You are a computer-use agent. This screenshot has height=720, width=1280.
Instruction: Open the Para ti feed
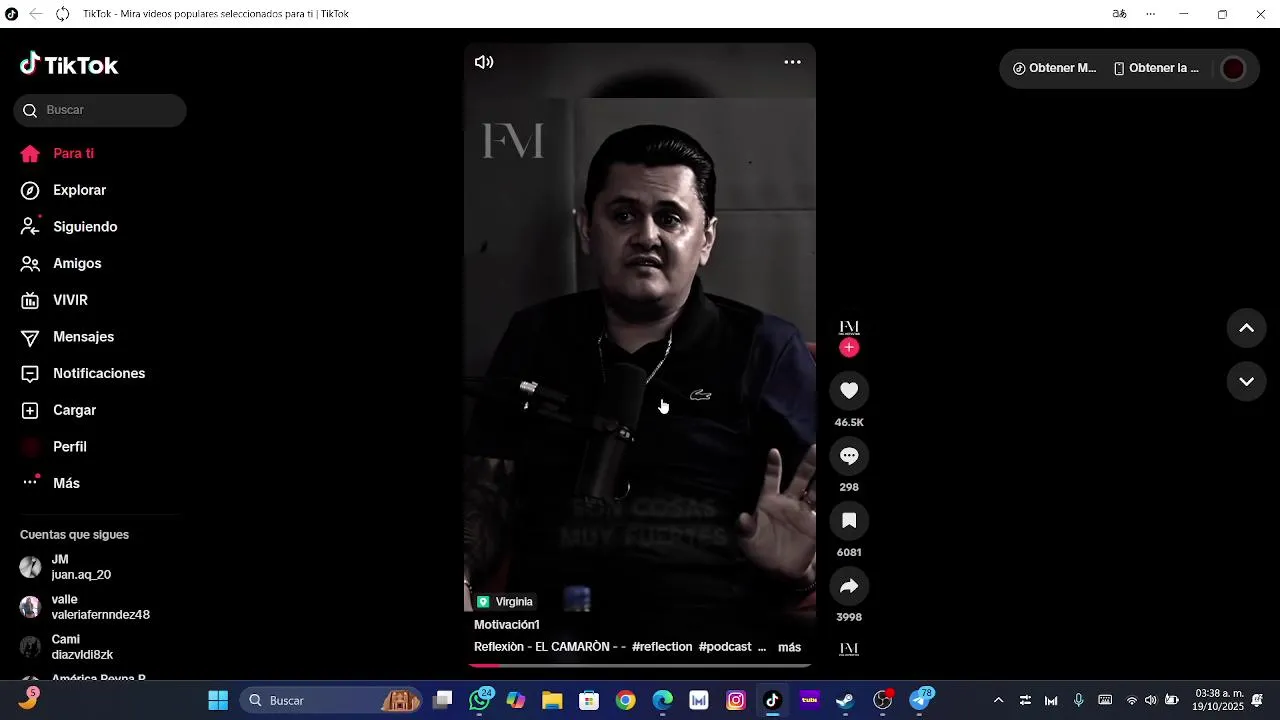(x=58, y=154)
